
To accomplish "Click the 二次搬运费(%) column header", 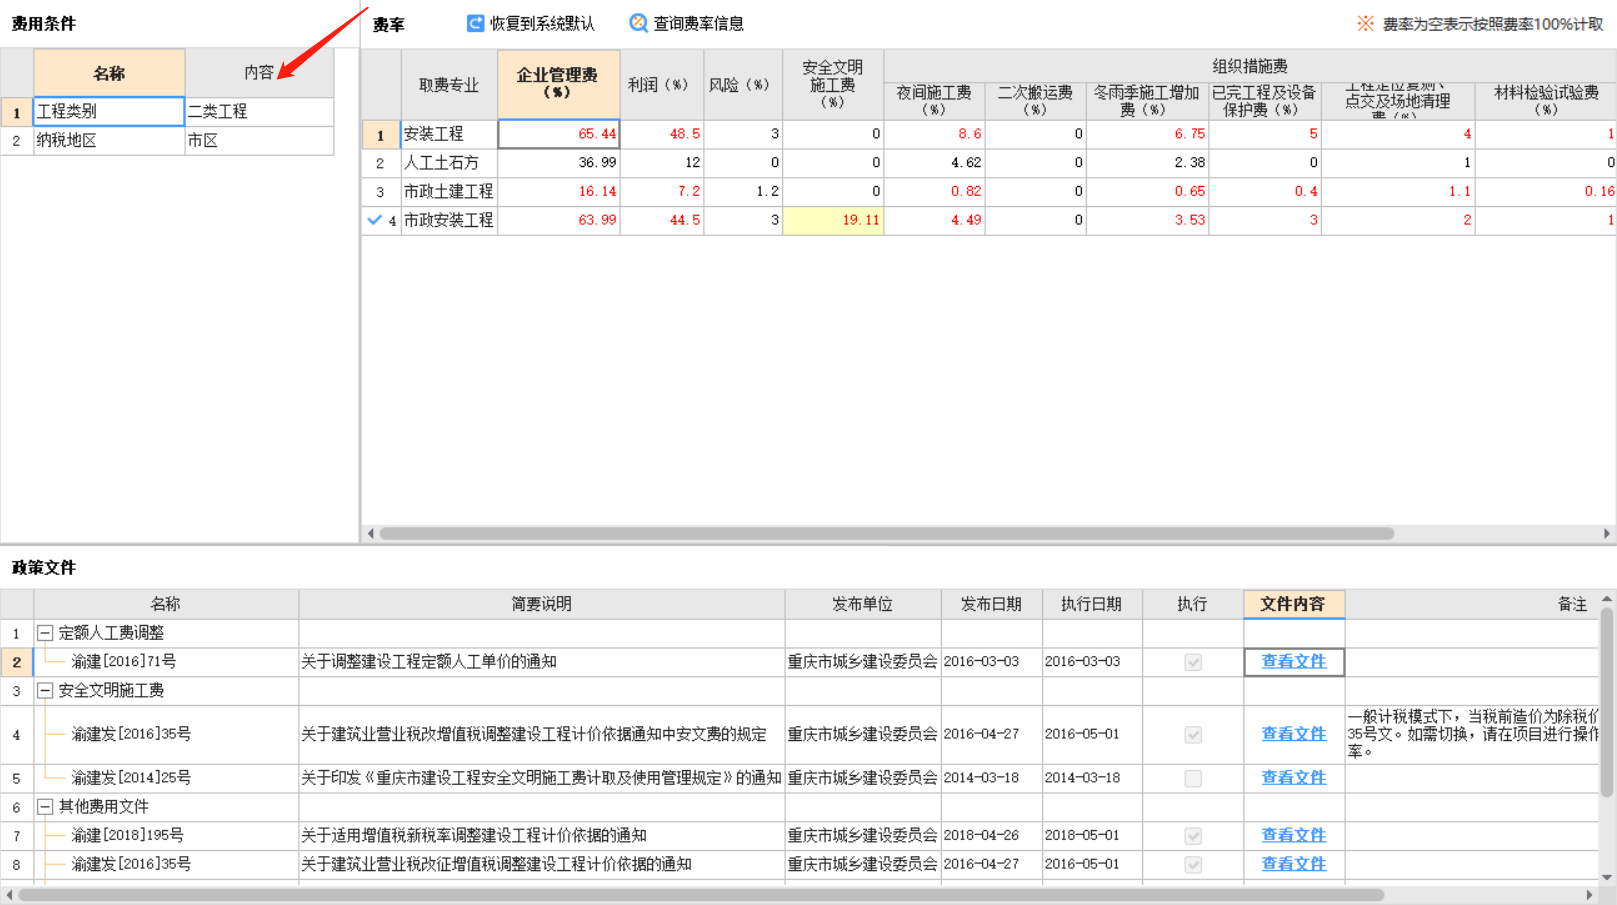I will [x=1036, y=101].
